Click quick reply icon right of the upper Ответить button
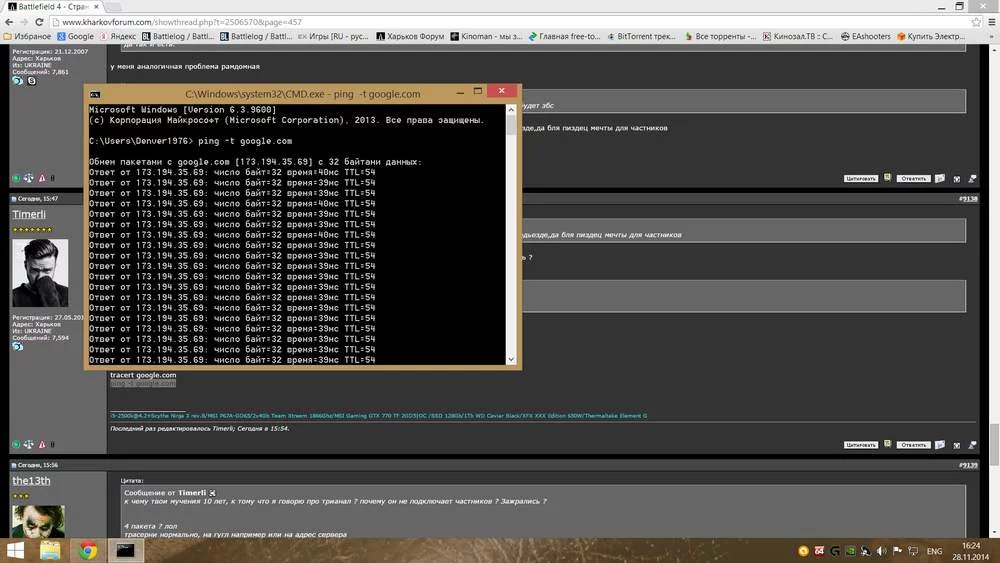The width and height of the screenshot is (1000, 563). click(x=940, y=179)
